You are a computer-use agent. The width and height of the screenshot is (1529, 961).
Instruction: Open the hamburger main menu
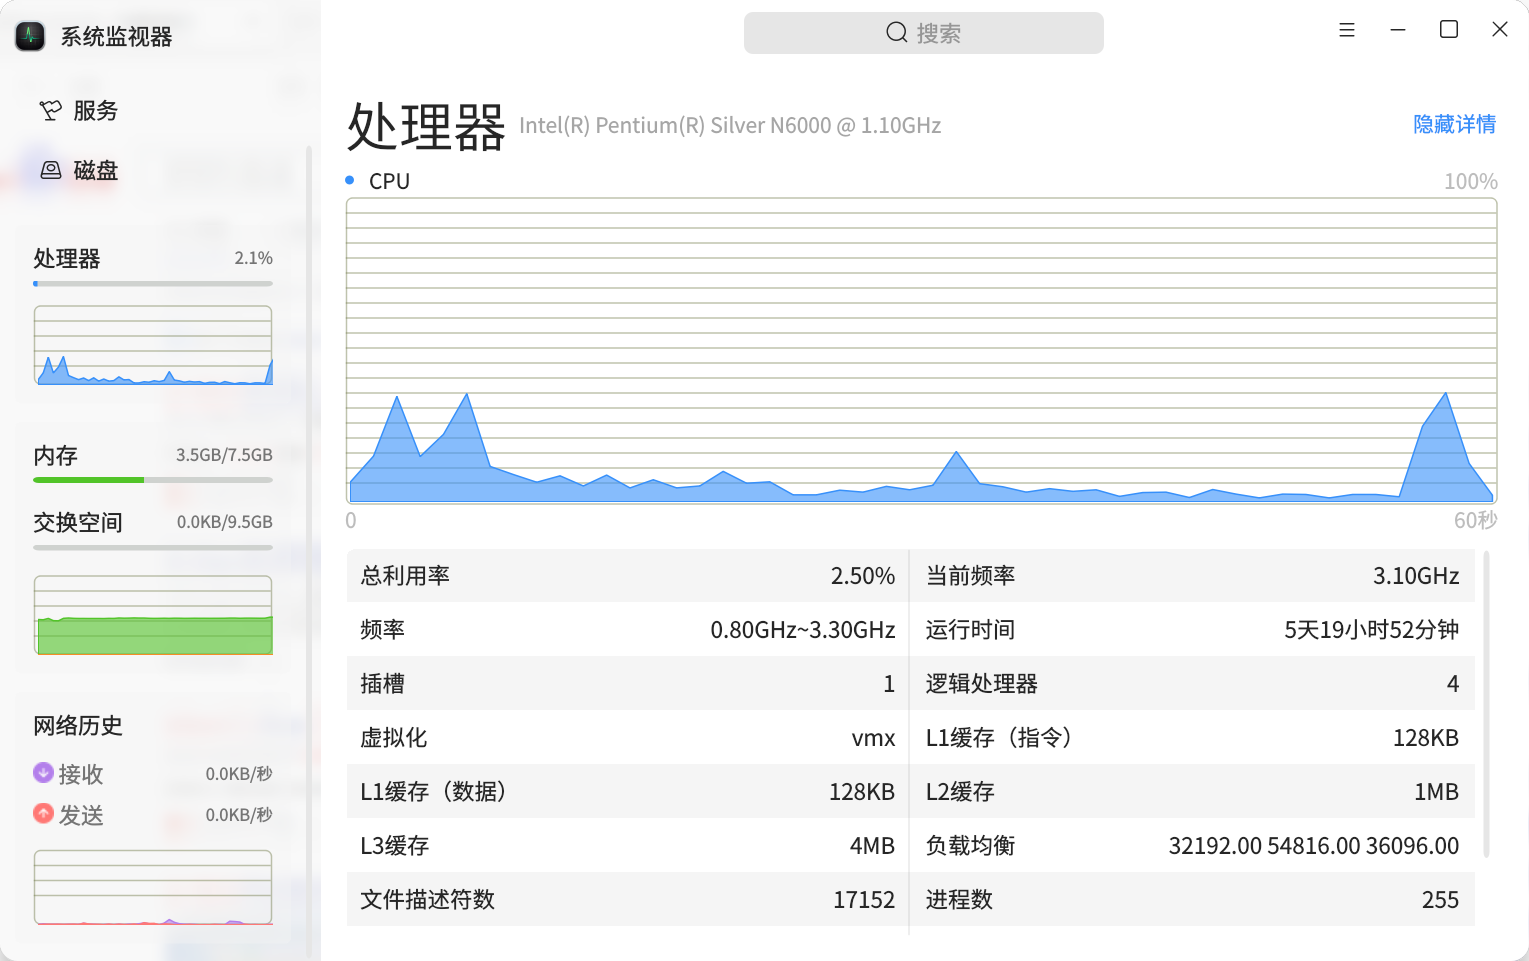coord(1347,30)
